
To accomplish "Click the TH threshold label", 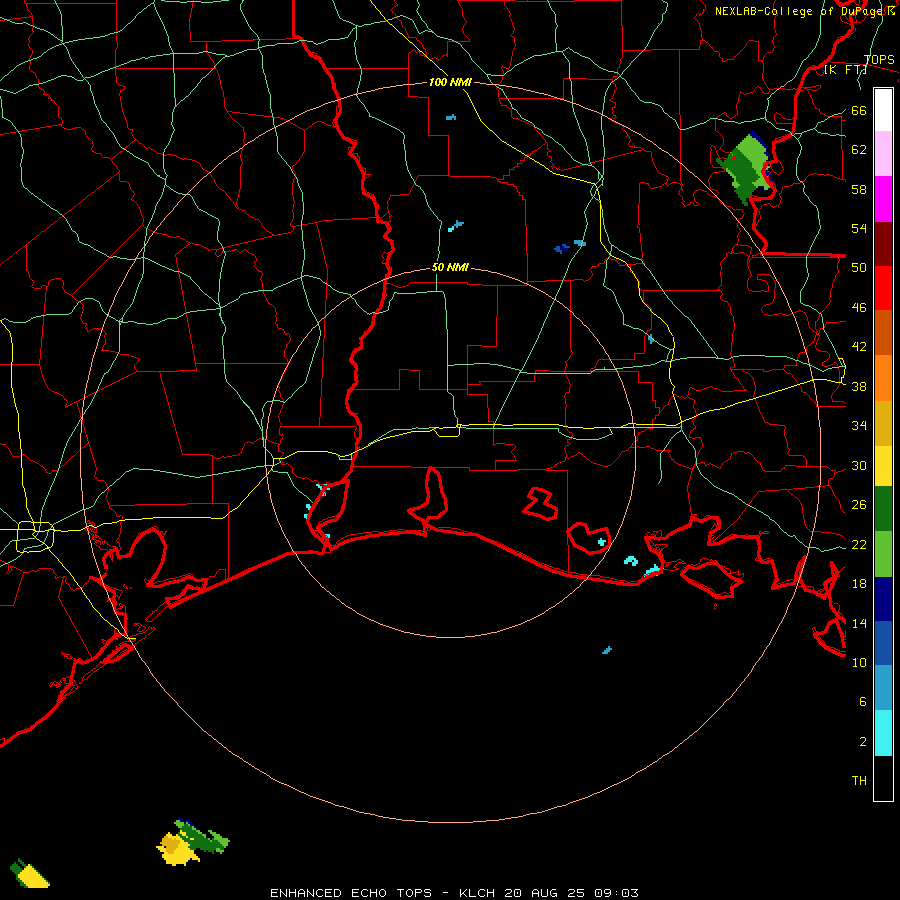I will click(859, 781).
